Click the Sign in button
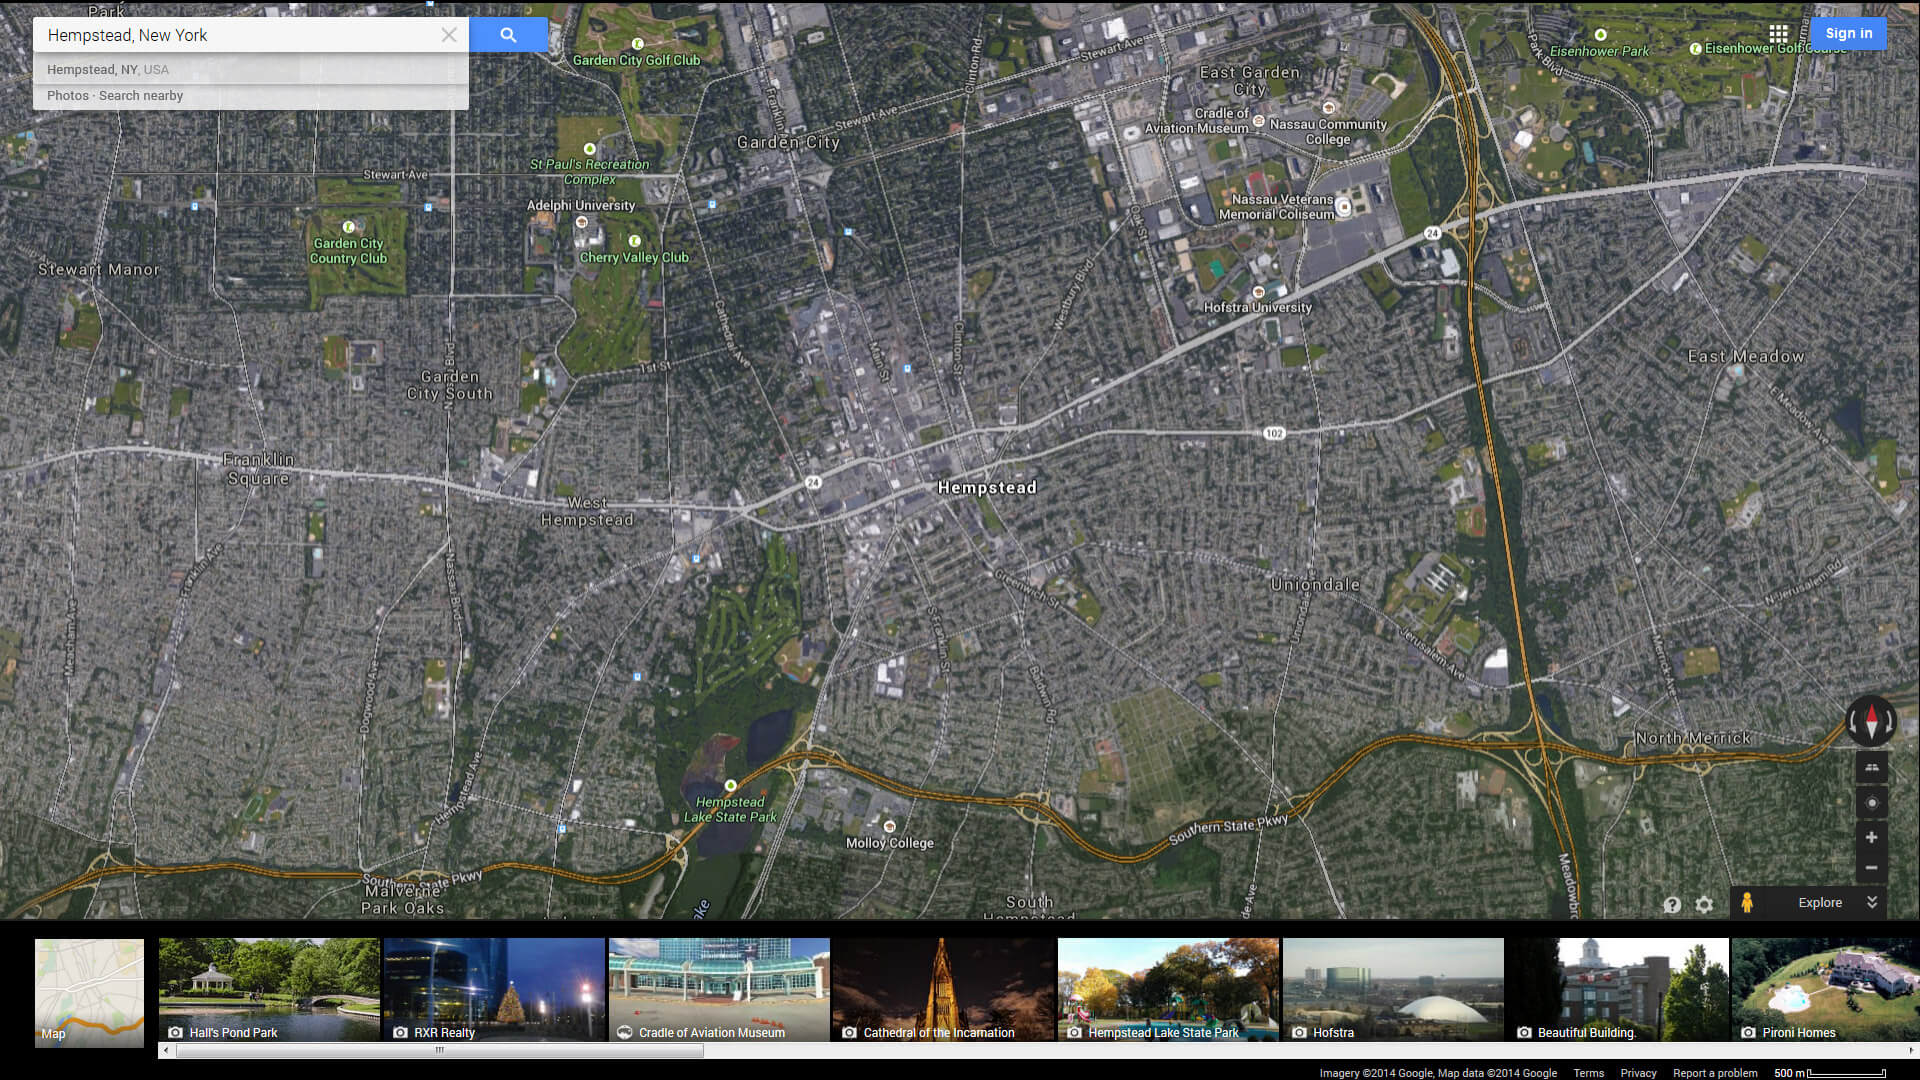Image resolution: width=1920 pixels, height=1080 pixels. pos(1848,33)
